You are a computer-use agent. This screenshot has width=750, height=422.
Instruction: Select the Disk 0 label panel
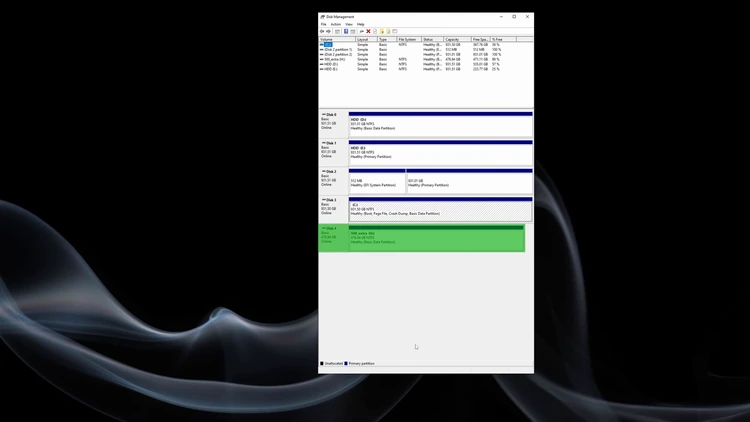[x=333, y=124]
